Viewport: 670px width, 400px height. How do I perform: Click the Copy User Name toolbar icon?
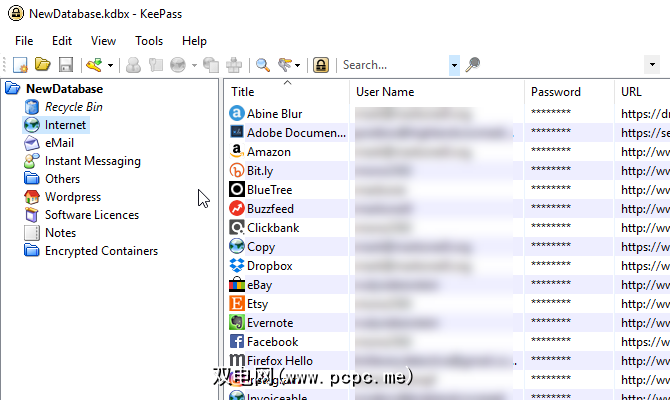133,65
